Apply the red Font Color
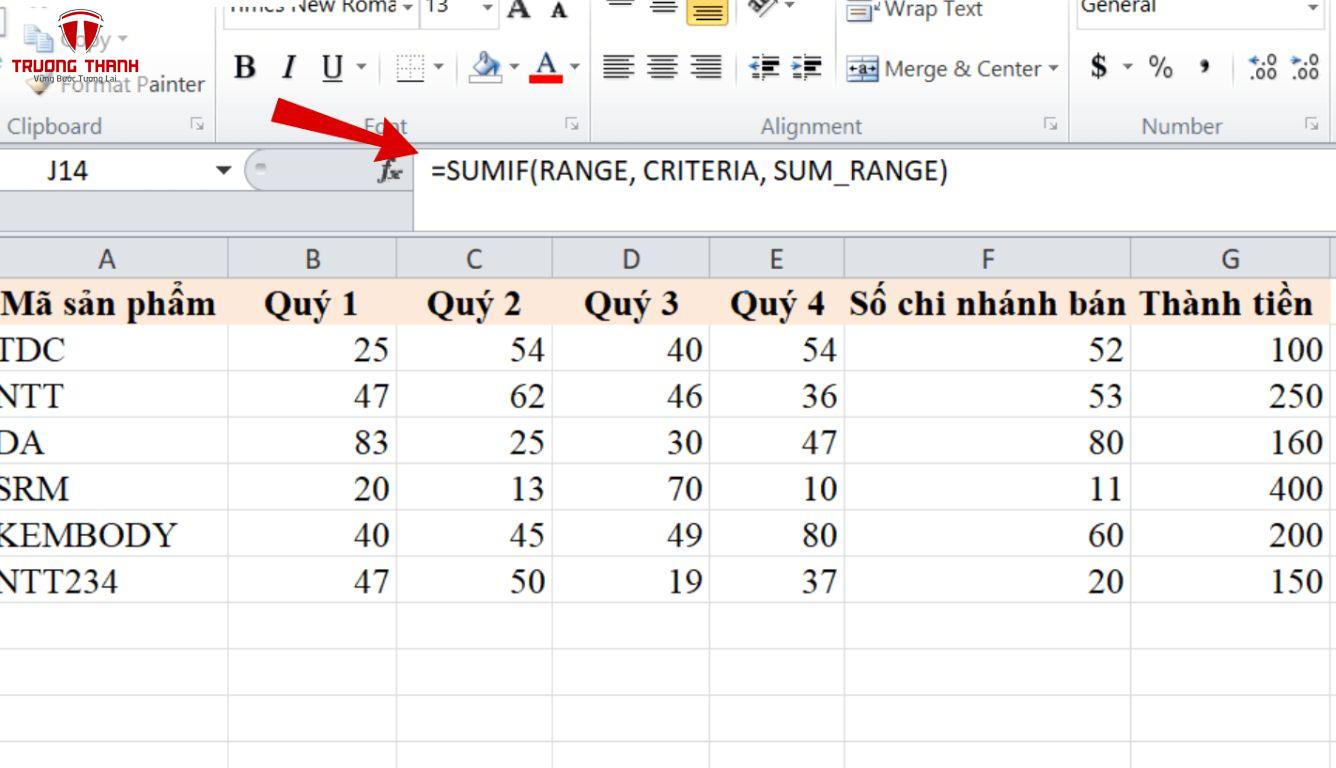This screenshot has width=1336, height=768. point(546,68)
